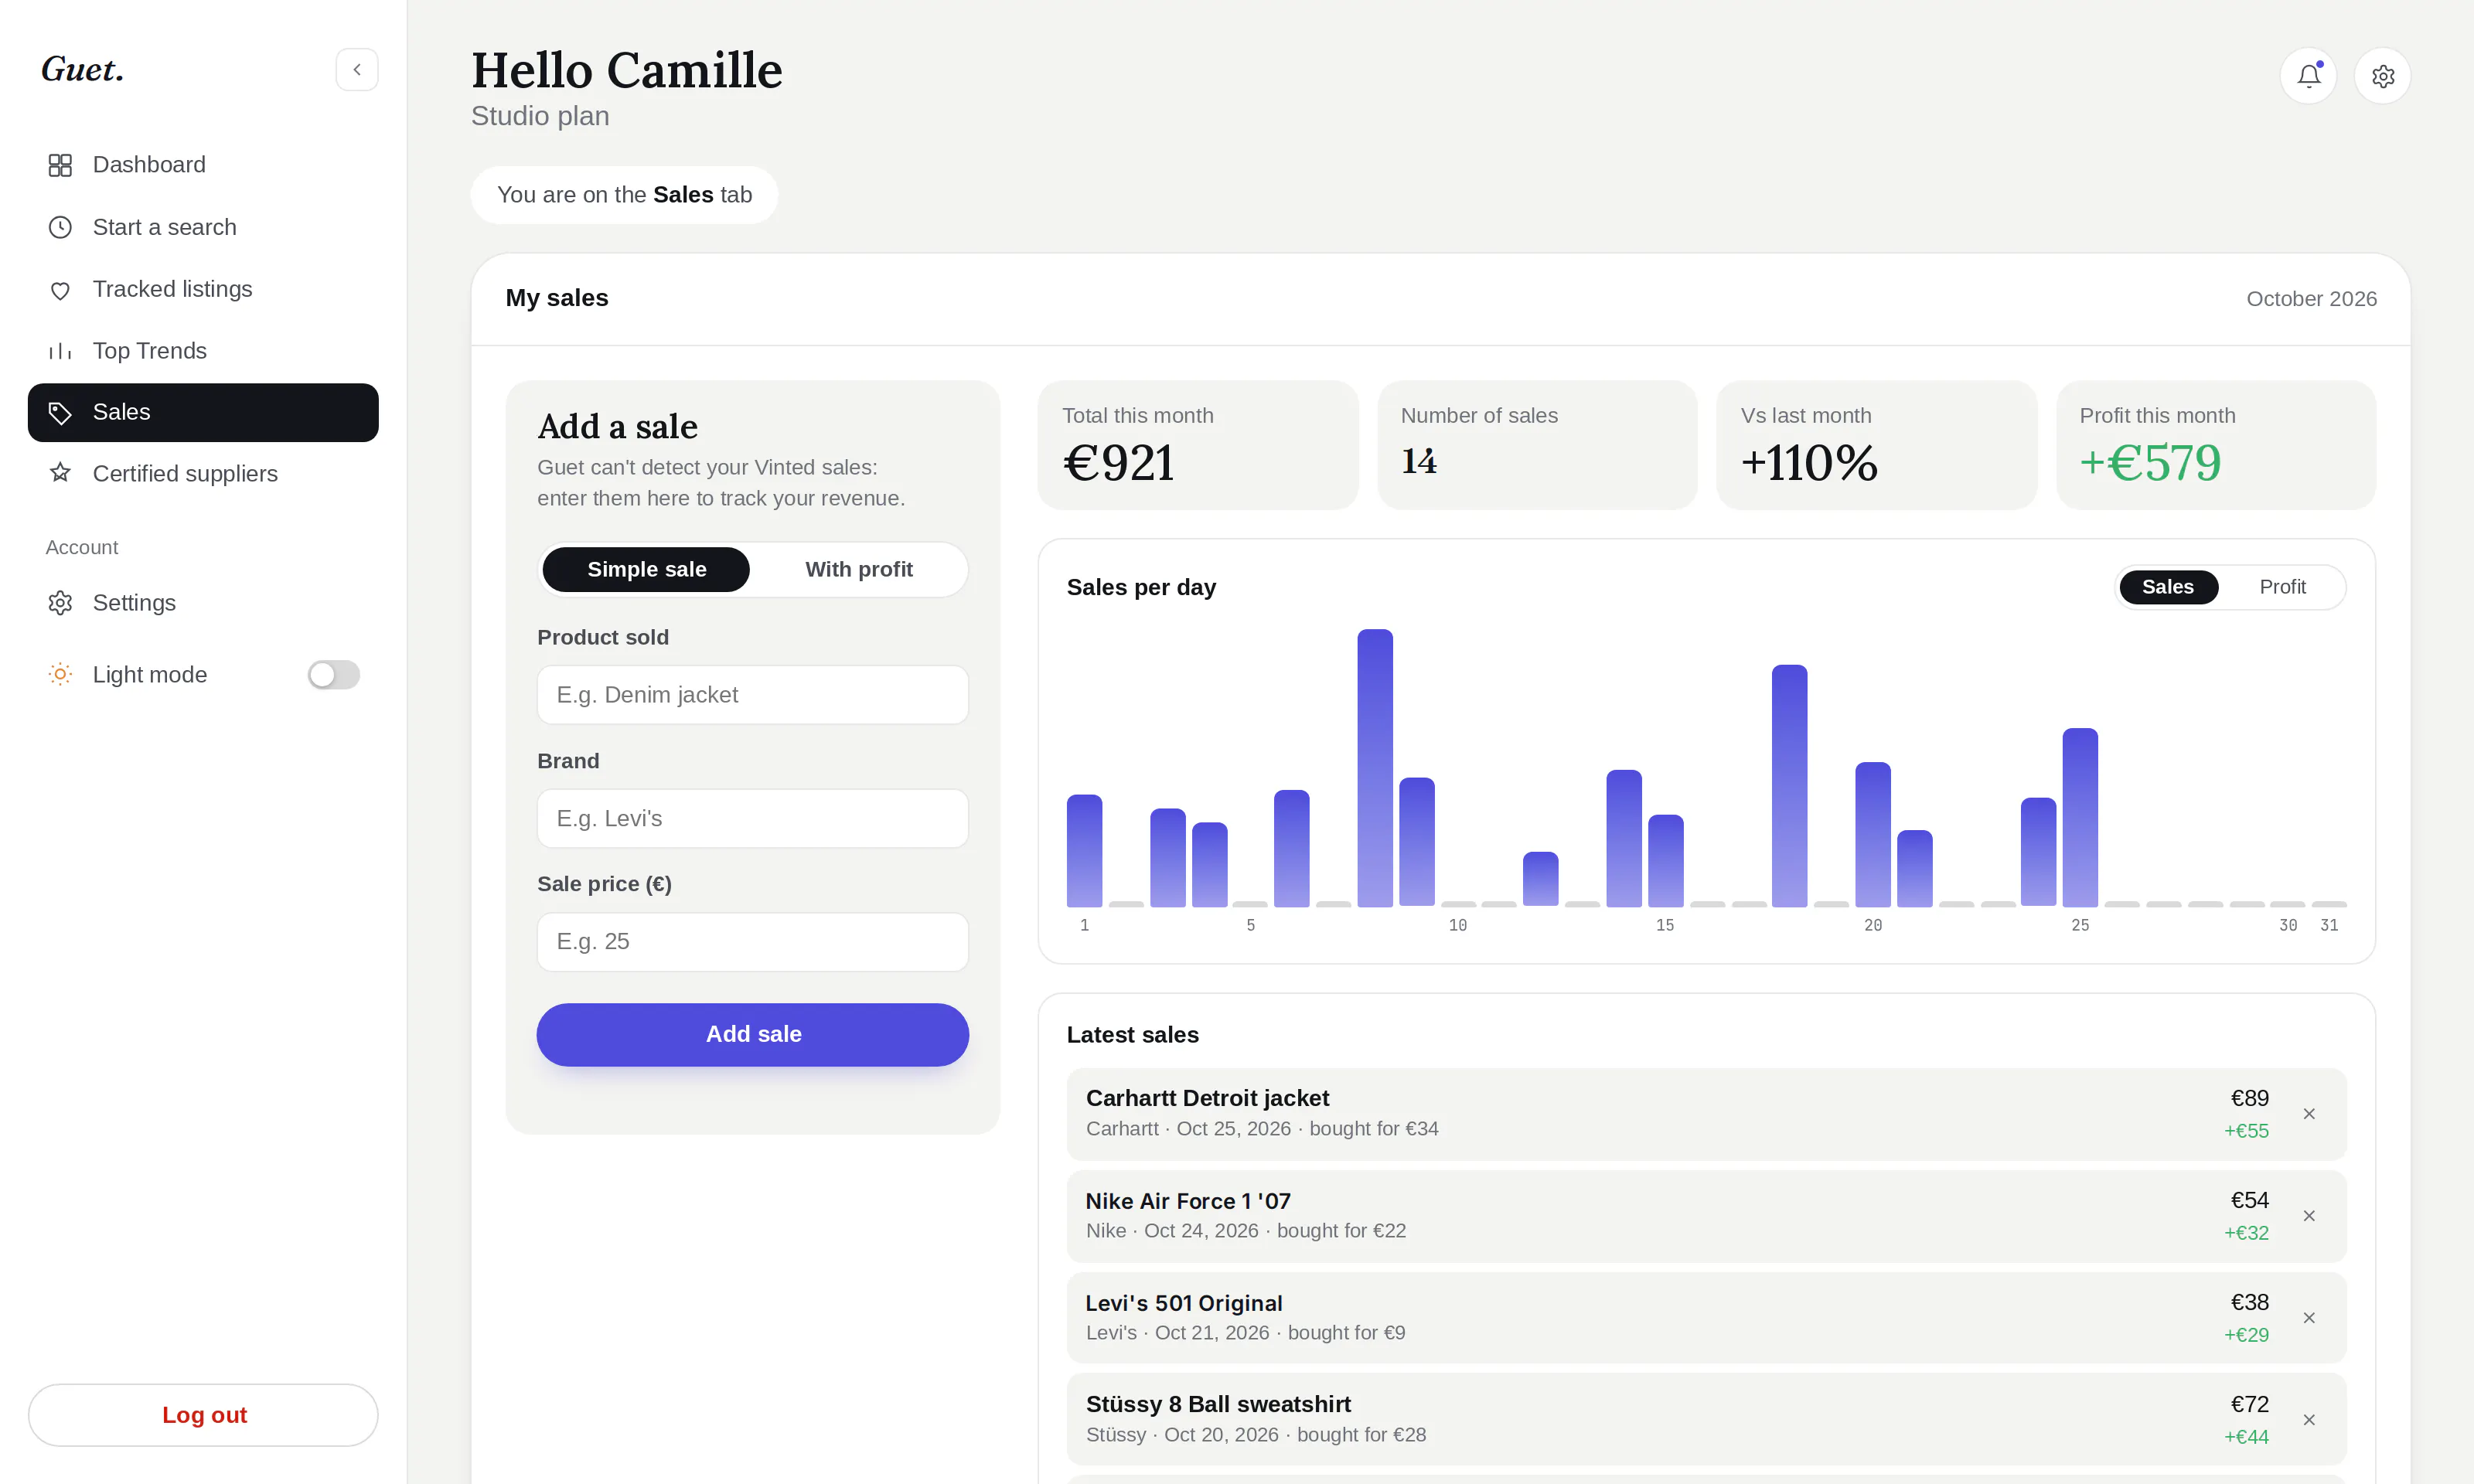Click the Add sale button
Image resolution: width=2474 pixels, height=1484 pixels.
[753, 1034]
